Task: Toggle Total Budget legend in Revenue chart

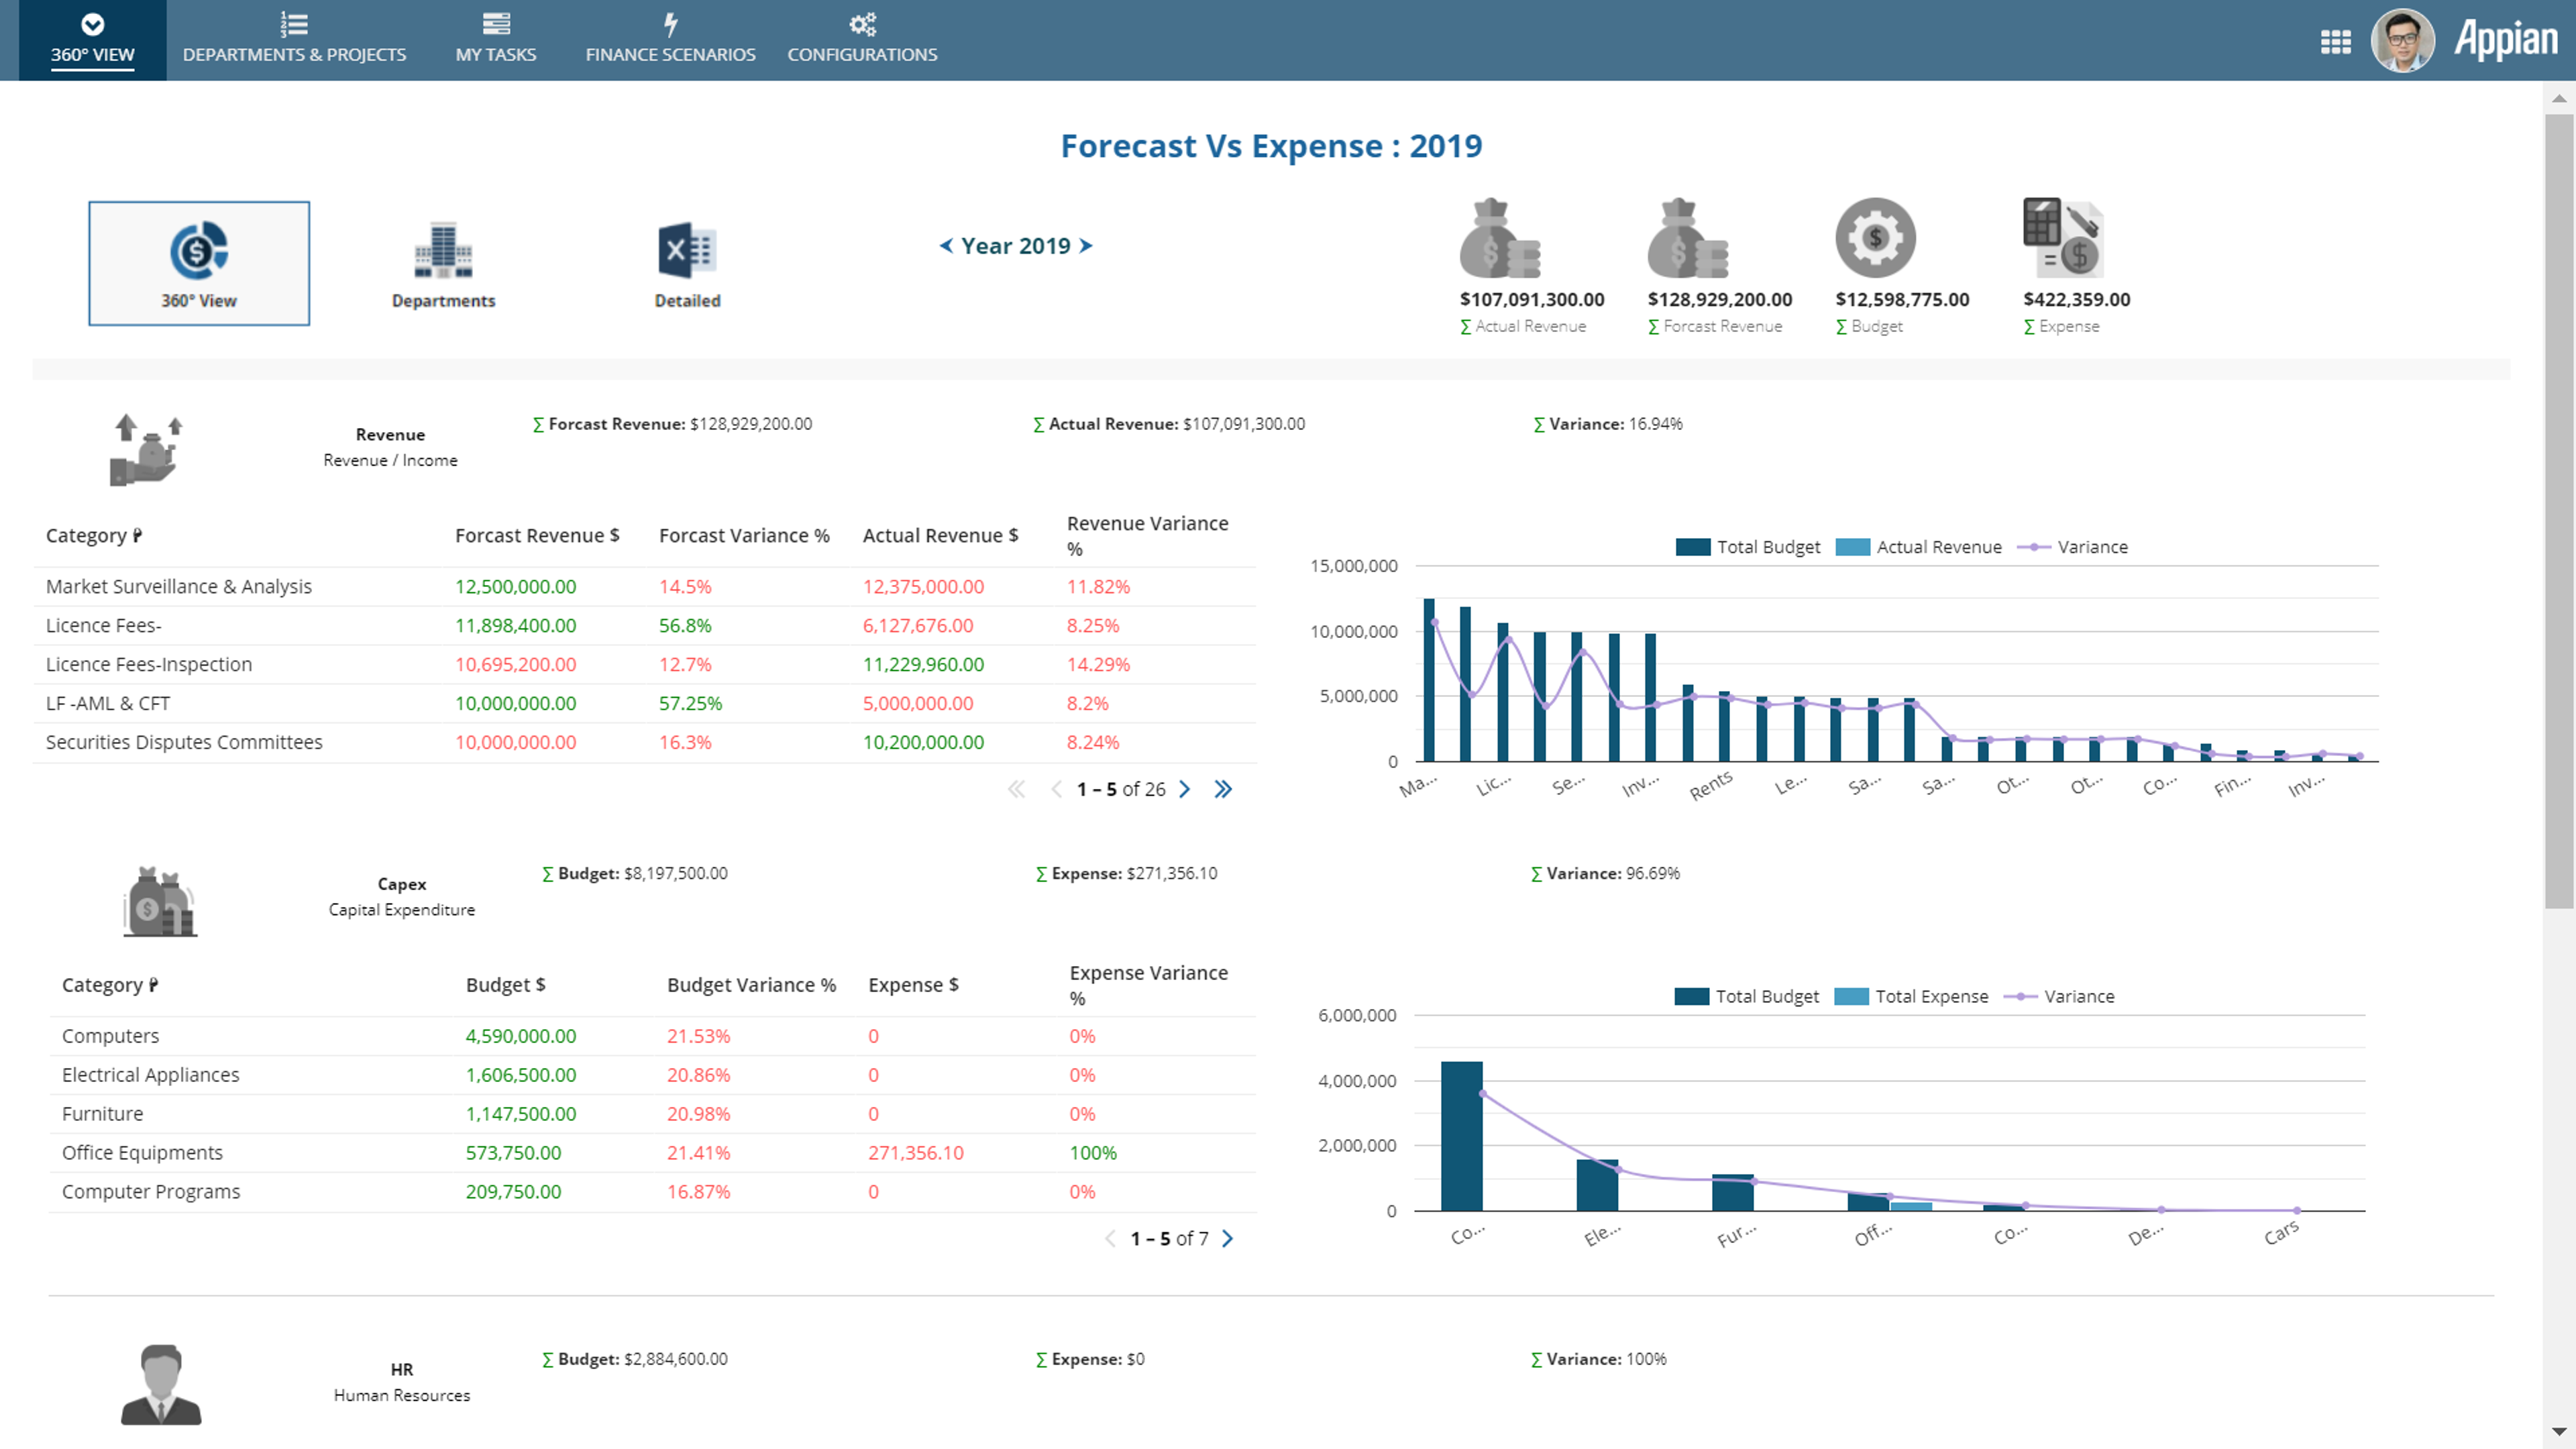Action: [x=1748, y=548]
